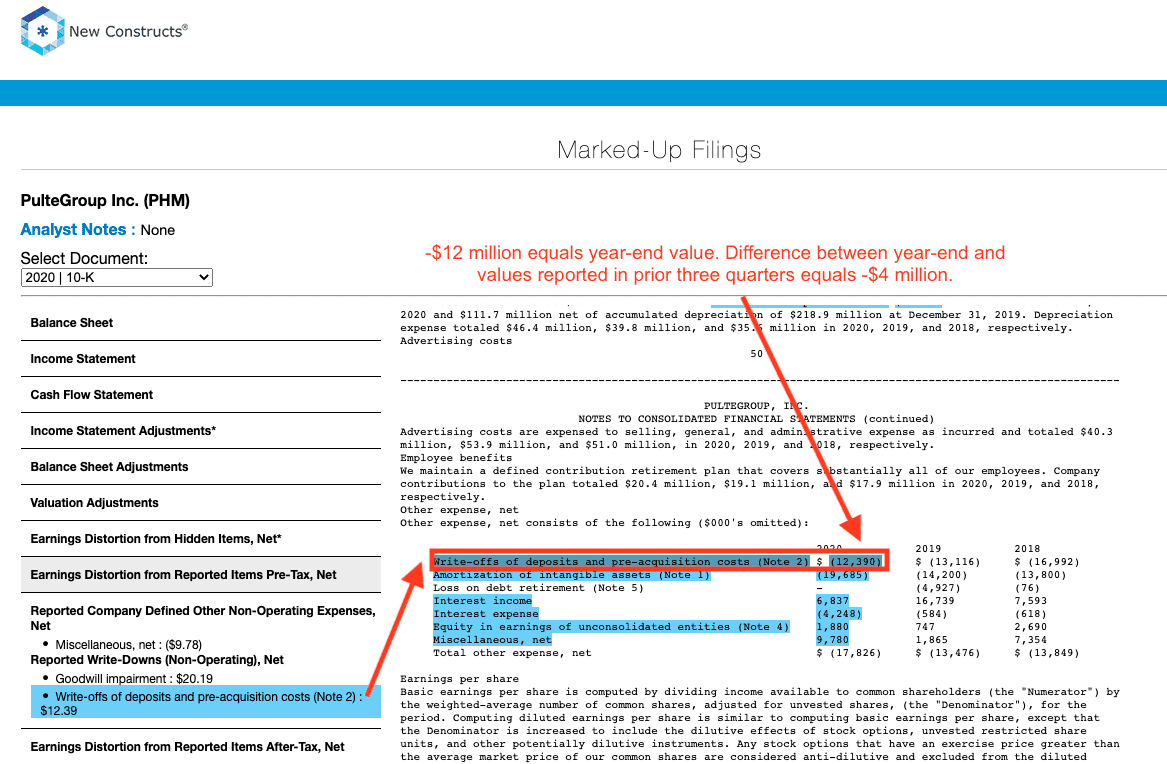Click the highlighted Interest income row label
This screenshot has height=764, width=1167.
coord(482,601)
